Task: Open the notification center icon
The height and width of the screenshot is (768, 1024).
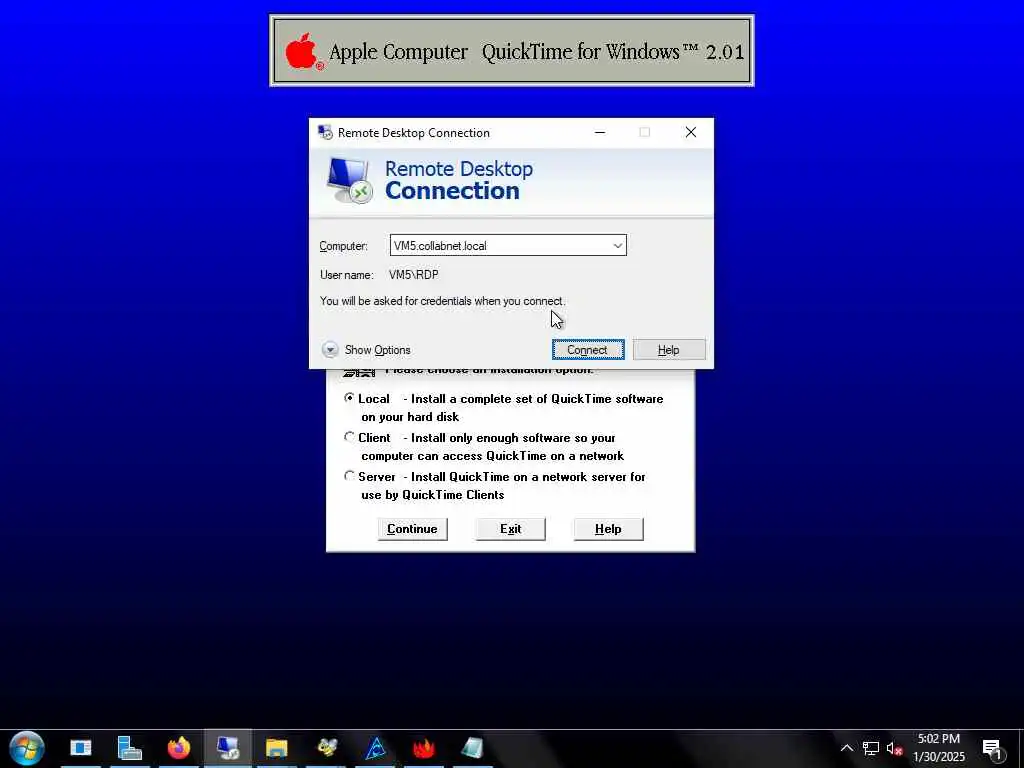Action: 992,749
